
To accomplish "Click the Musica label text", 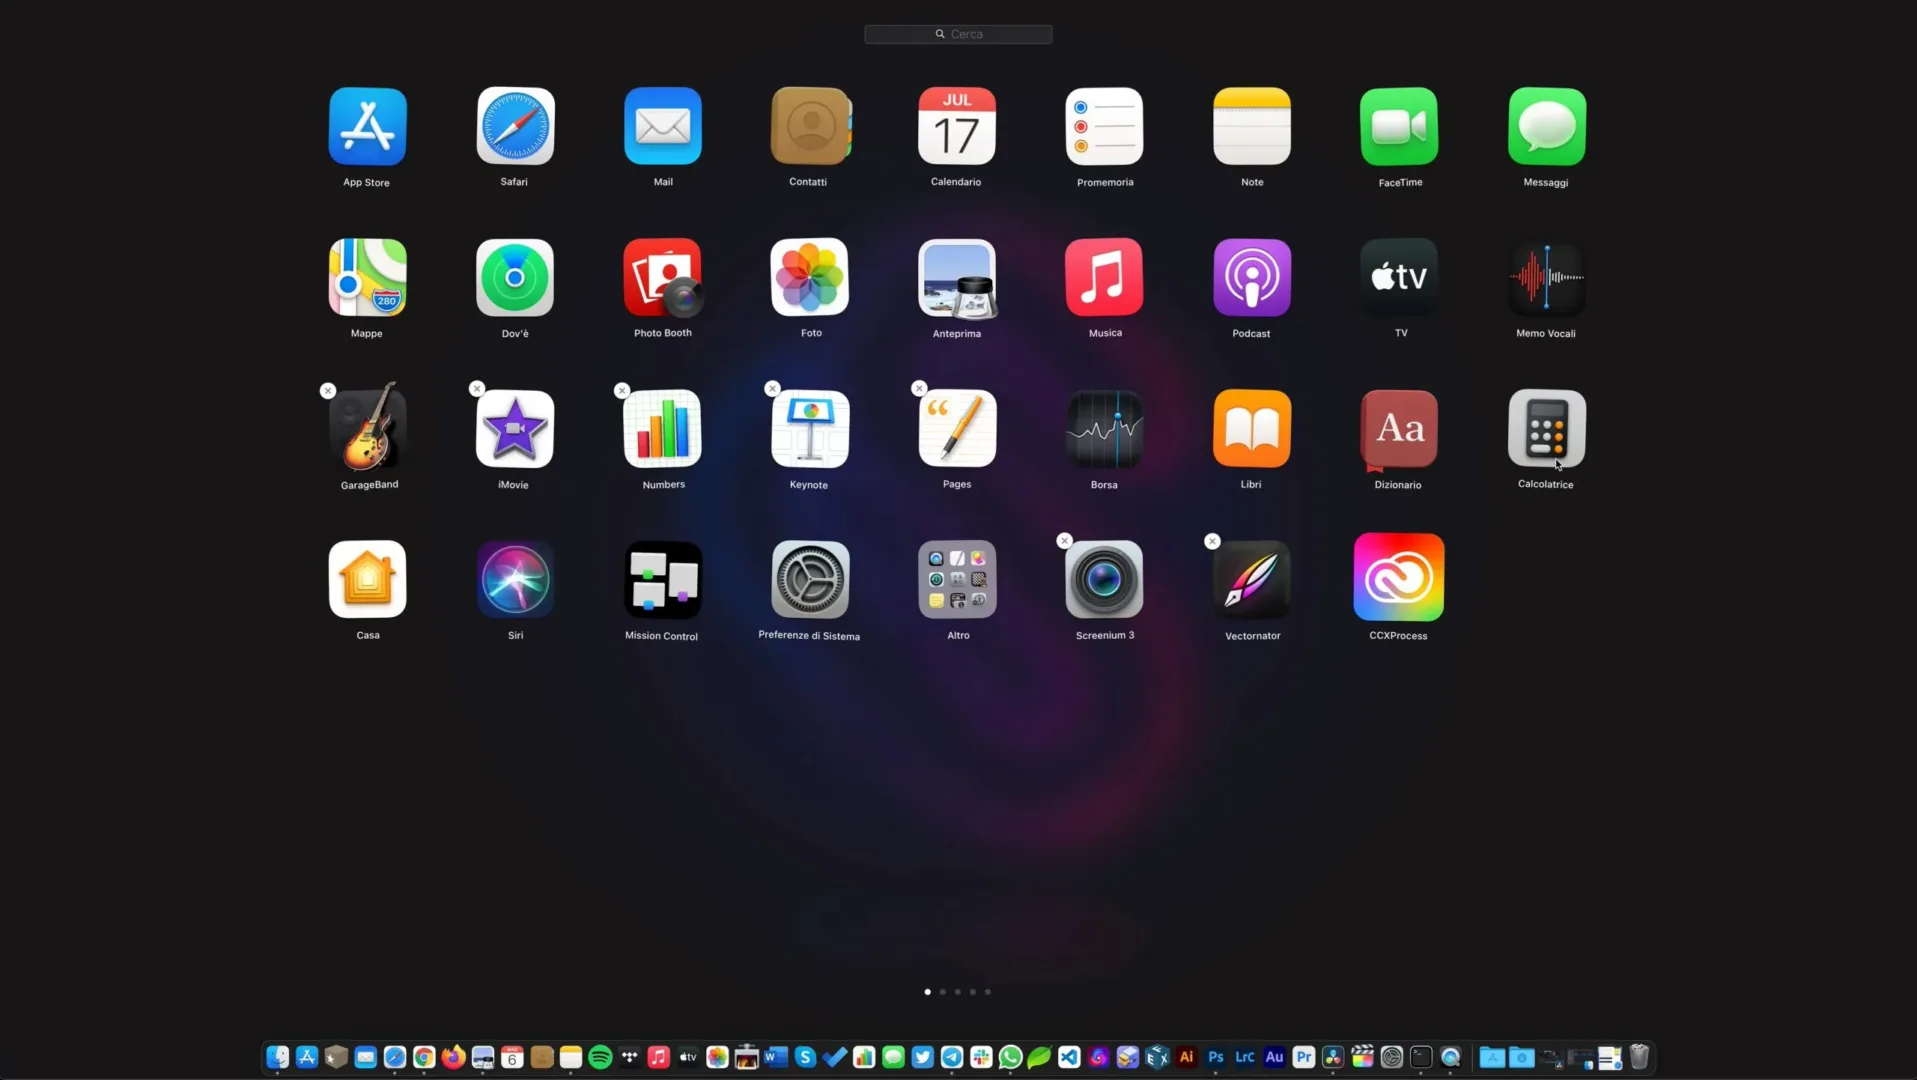I will [x=1105, y=333].
